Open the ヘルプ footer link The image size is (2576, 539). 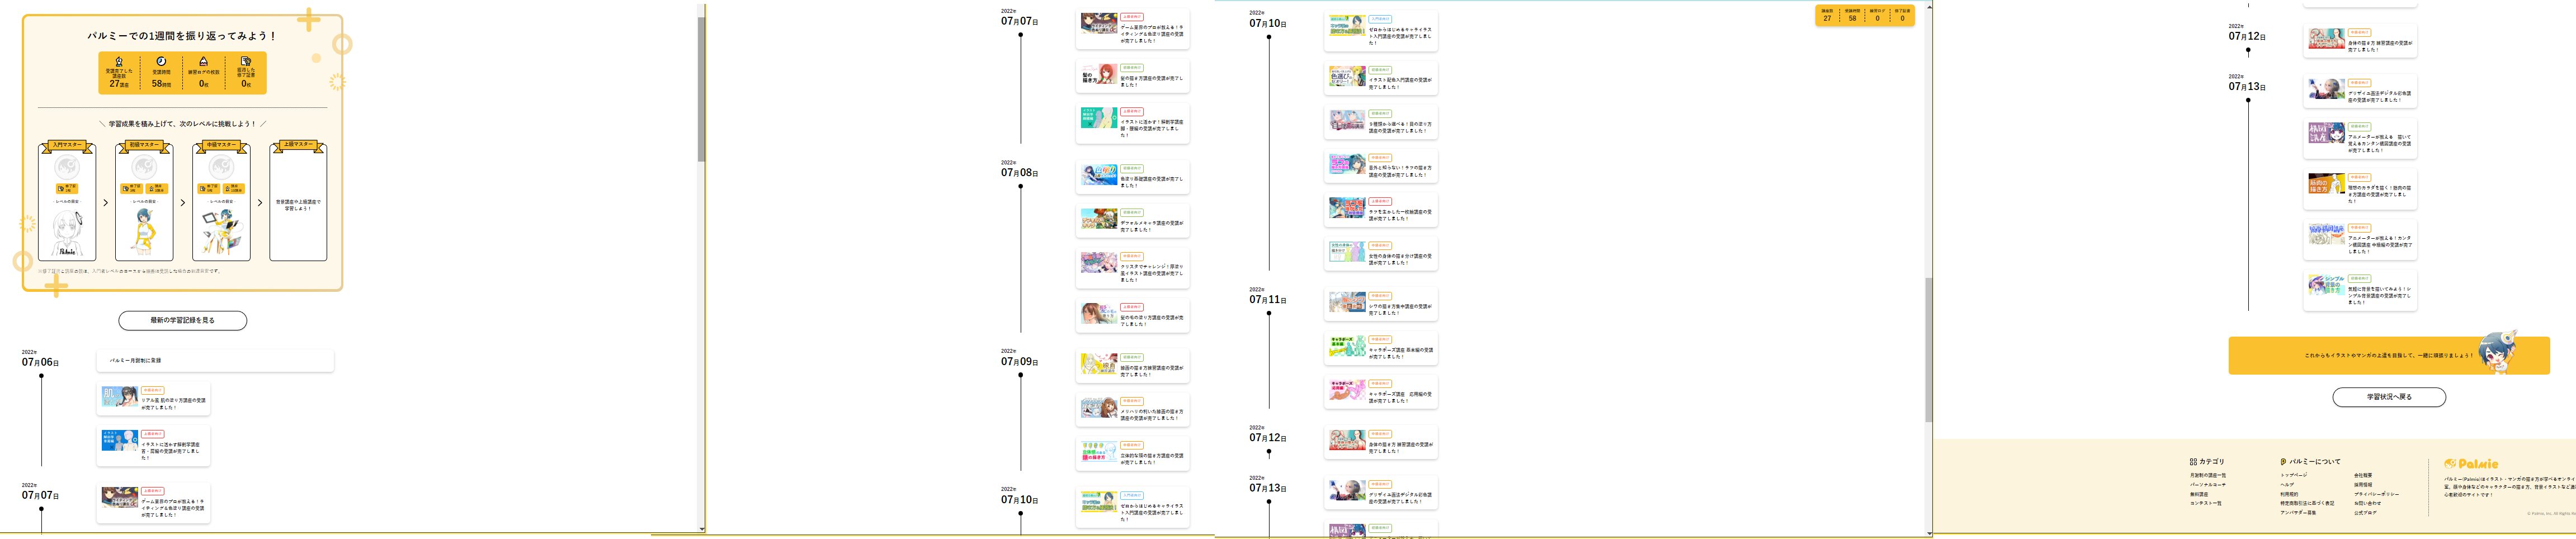pyautogui.click(x=2287, y=485)
